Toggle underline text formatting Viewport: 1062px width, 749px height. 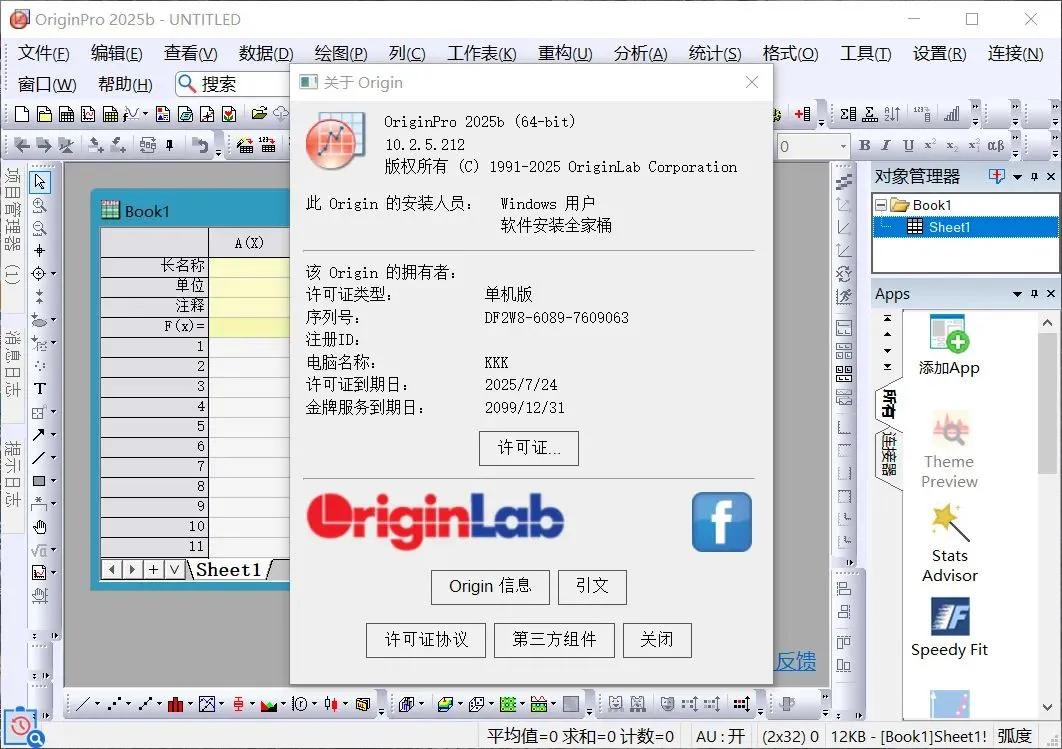(x=908, y=145)
